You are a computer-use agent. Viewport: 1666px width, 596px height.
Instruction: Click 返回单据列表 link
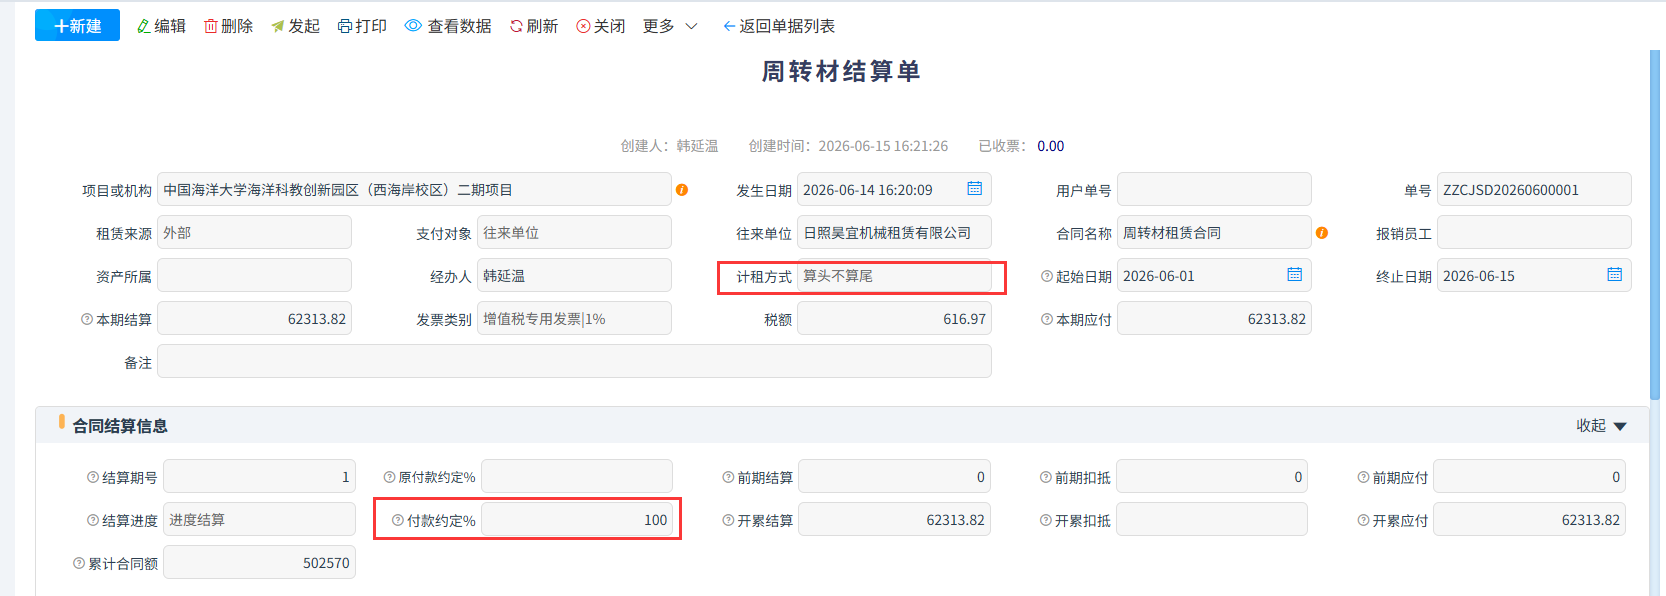779,26
